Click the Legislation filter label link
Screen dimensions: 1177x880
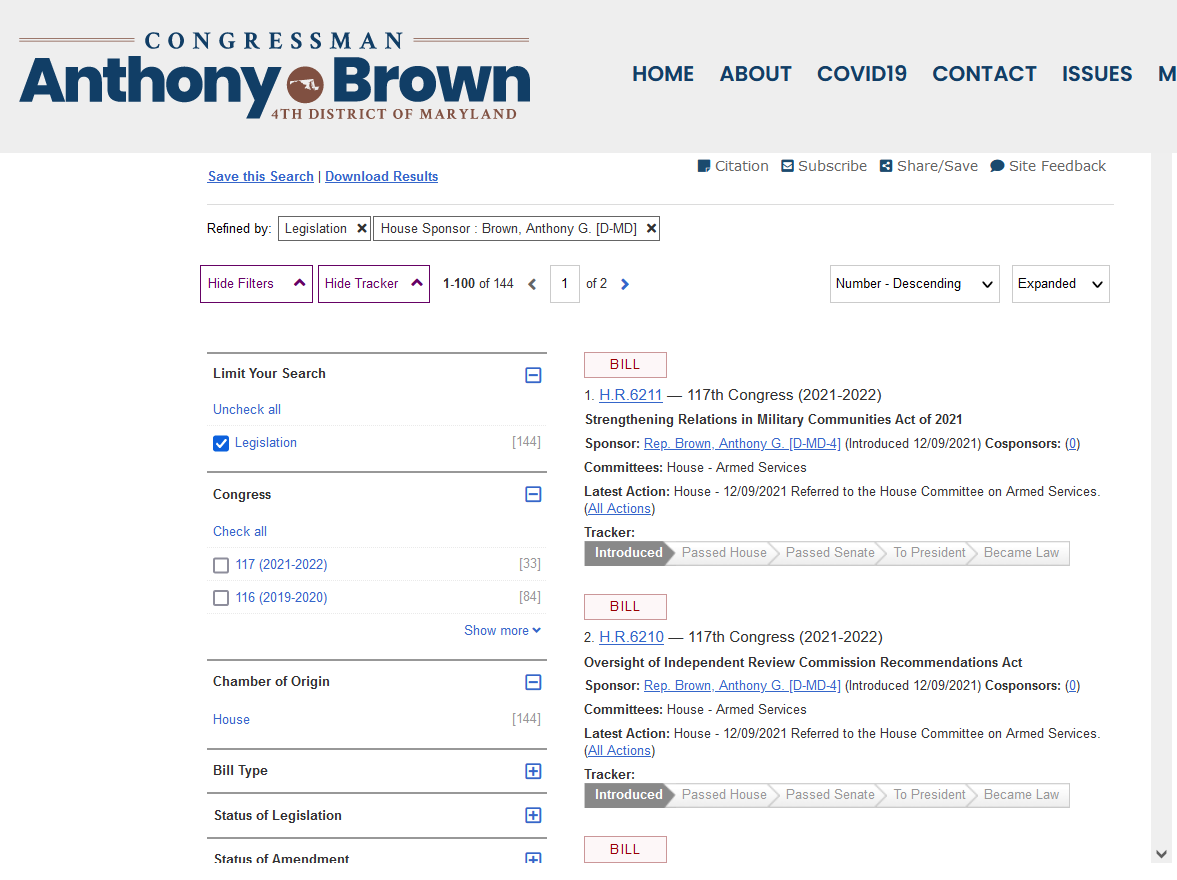click(266, 443)
